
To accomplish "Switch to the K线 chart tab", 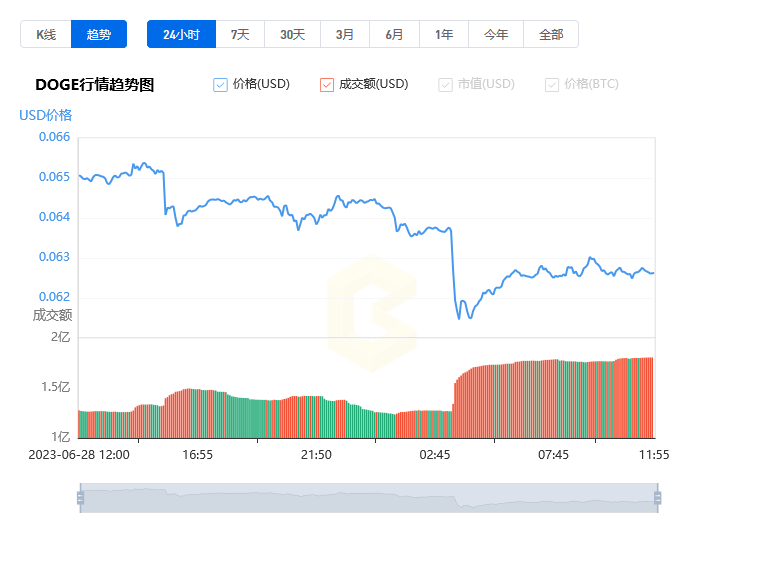I will (x=46, y=34).
